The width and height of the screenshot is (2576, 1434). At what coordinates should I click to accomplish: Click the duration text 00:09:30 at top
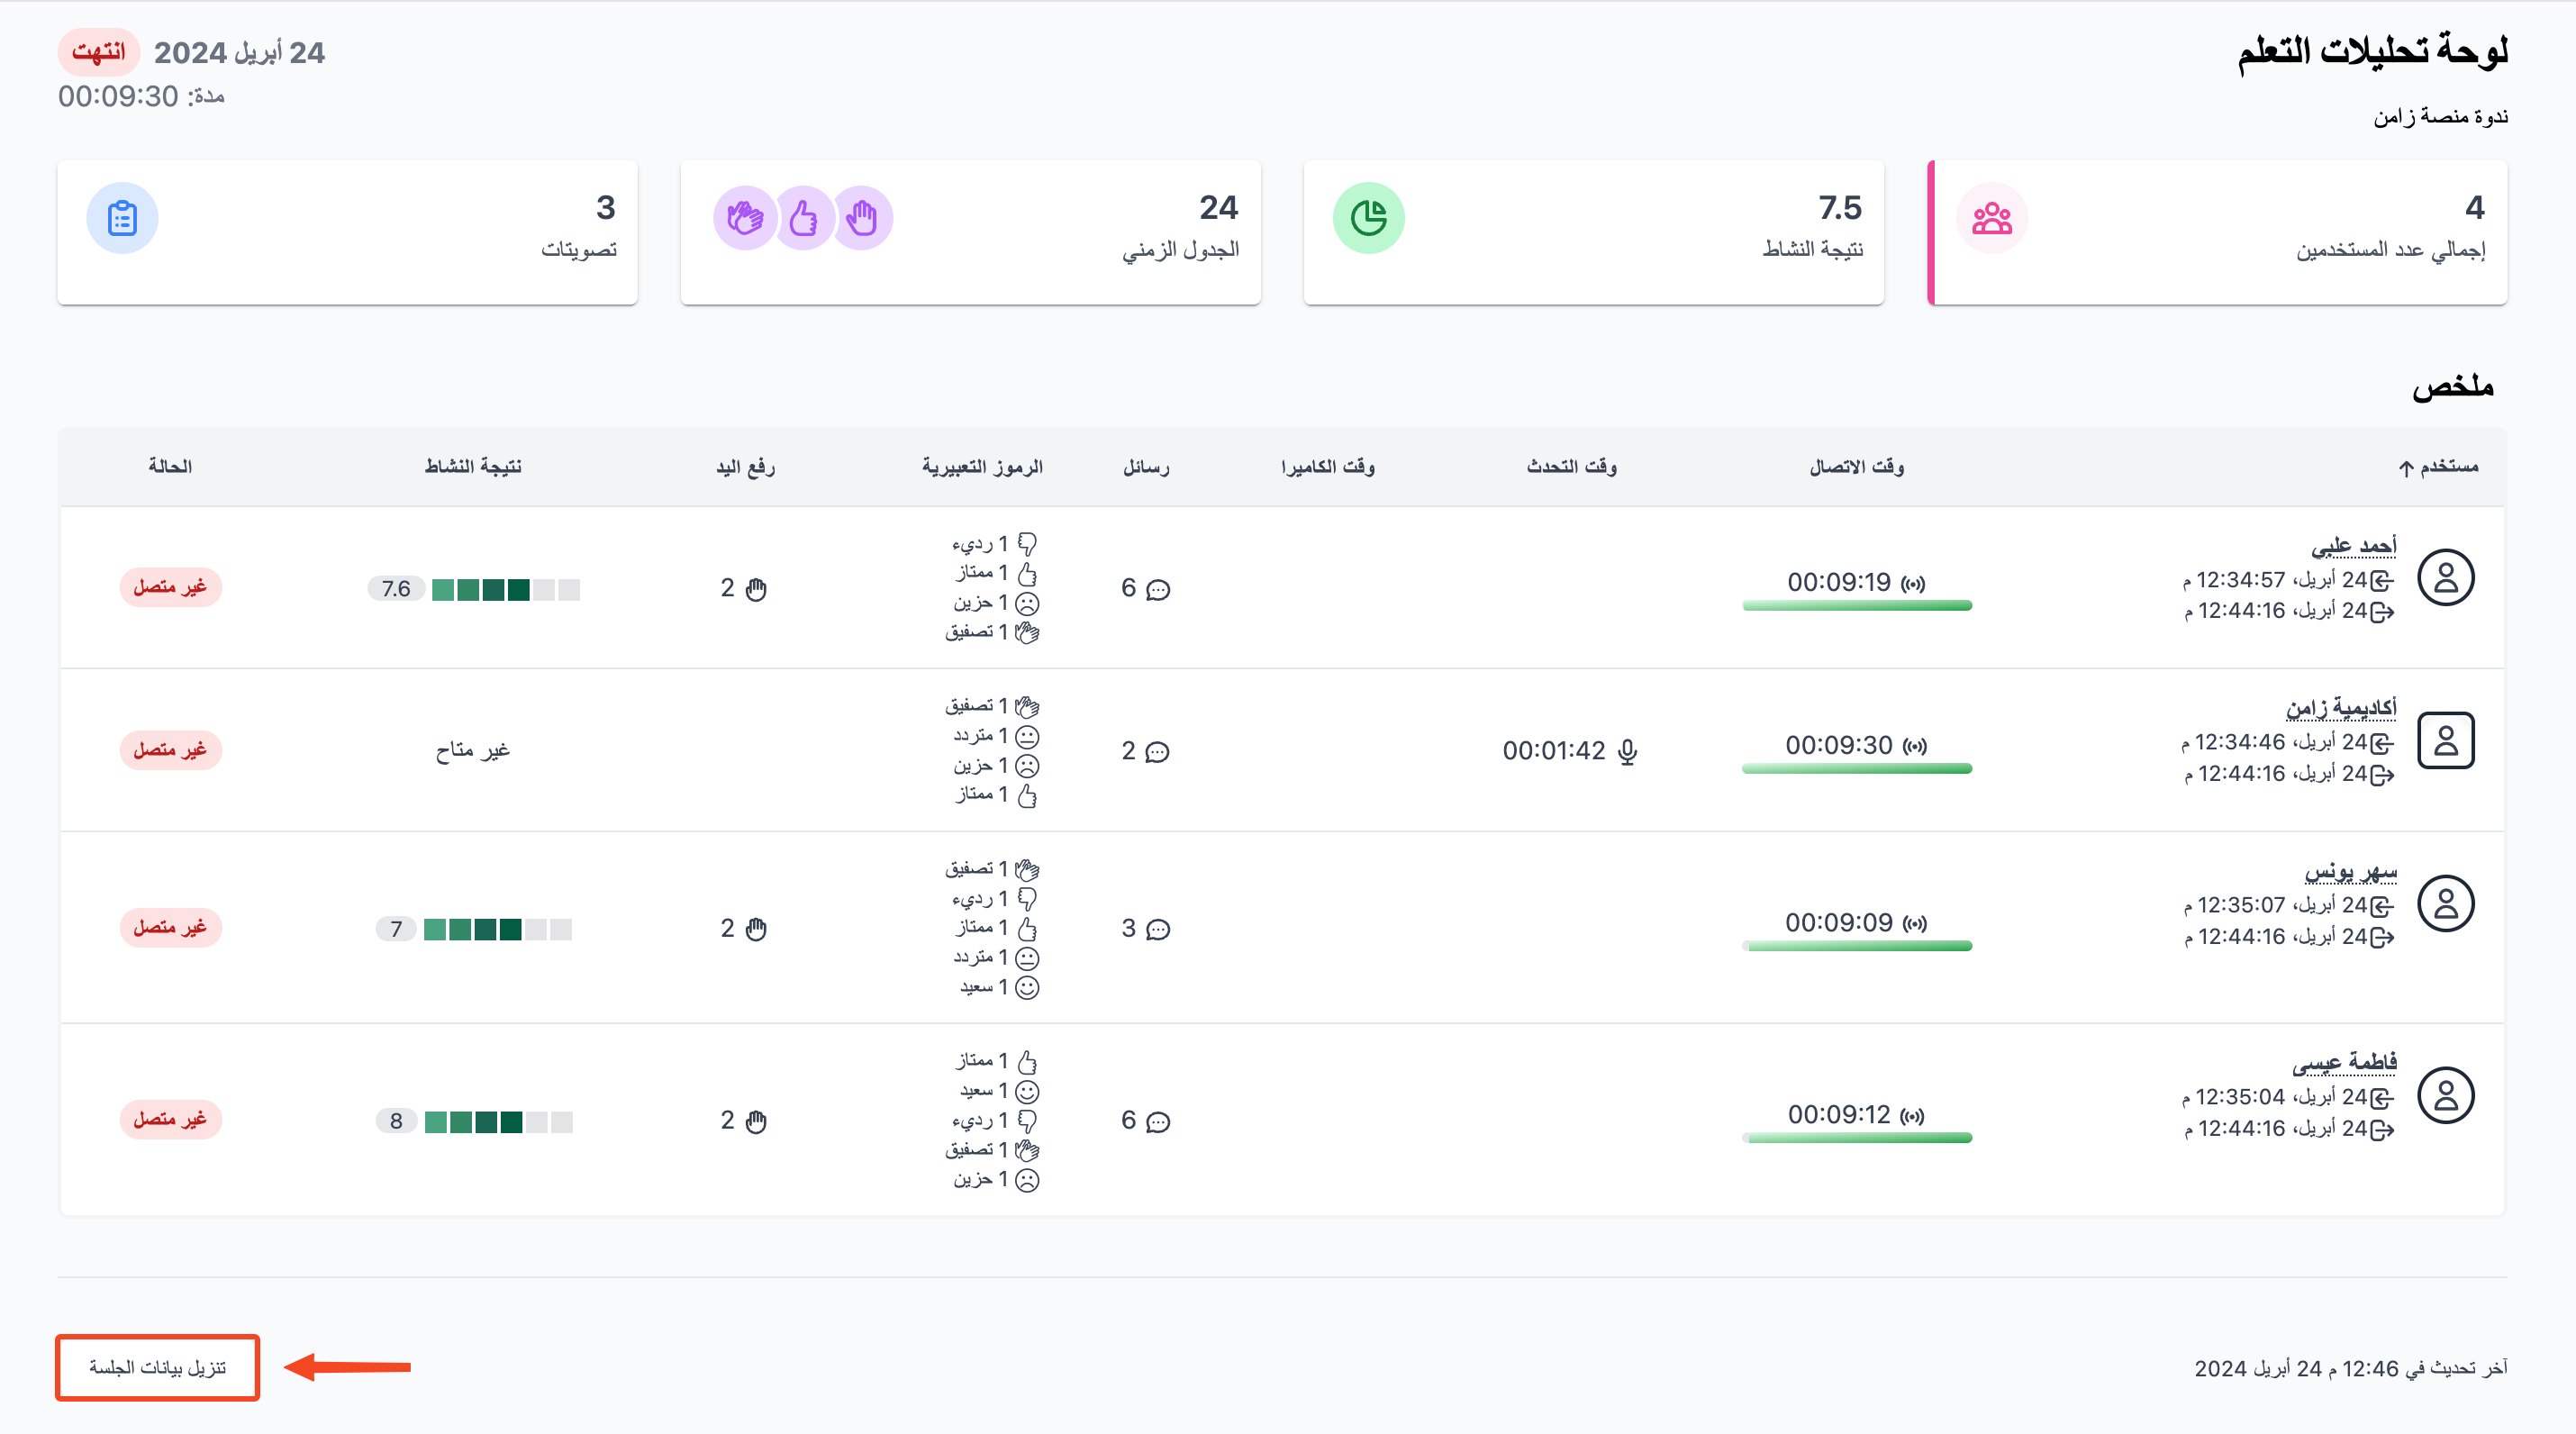(141, 97)
